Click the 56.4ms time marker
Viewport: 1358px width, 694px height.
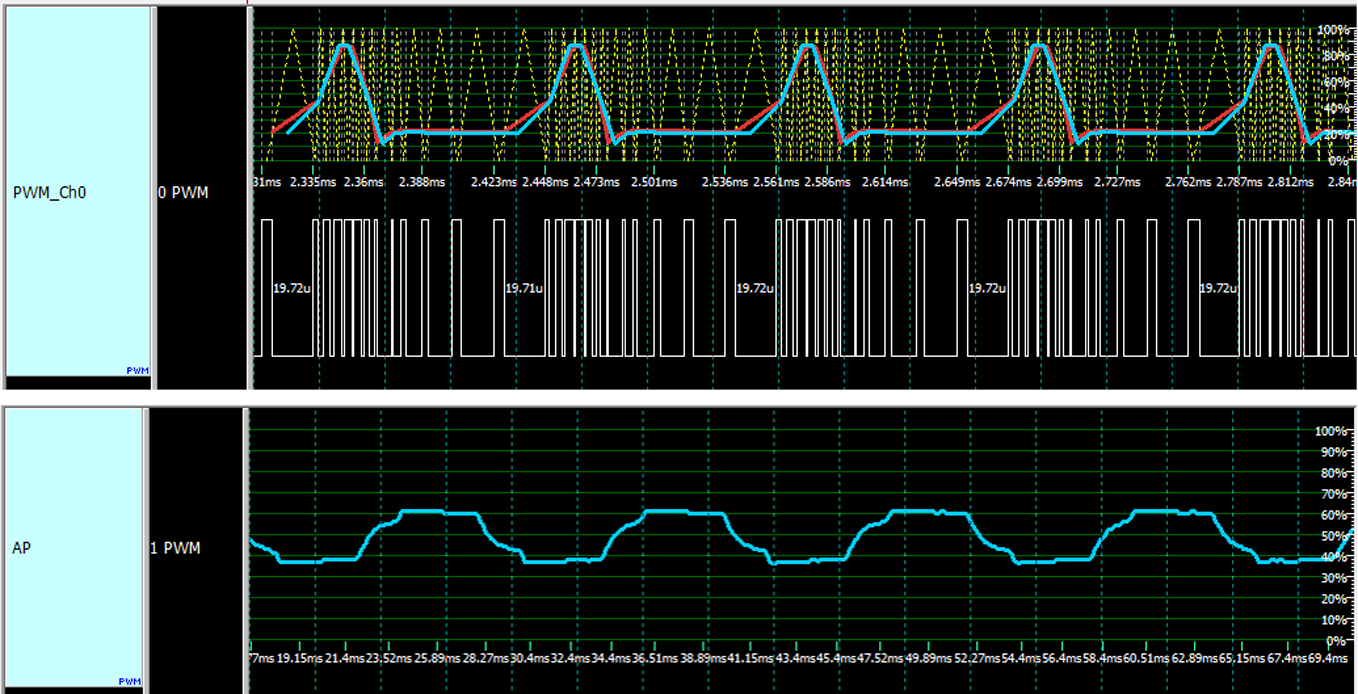pos(1061,659)
